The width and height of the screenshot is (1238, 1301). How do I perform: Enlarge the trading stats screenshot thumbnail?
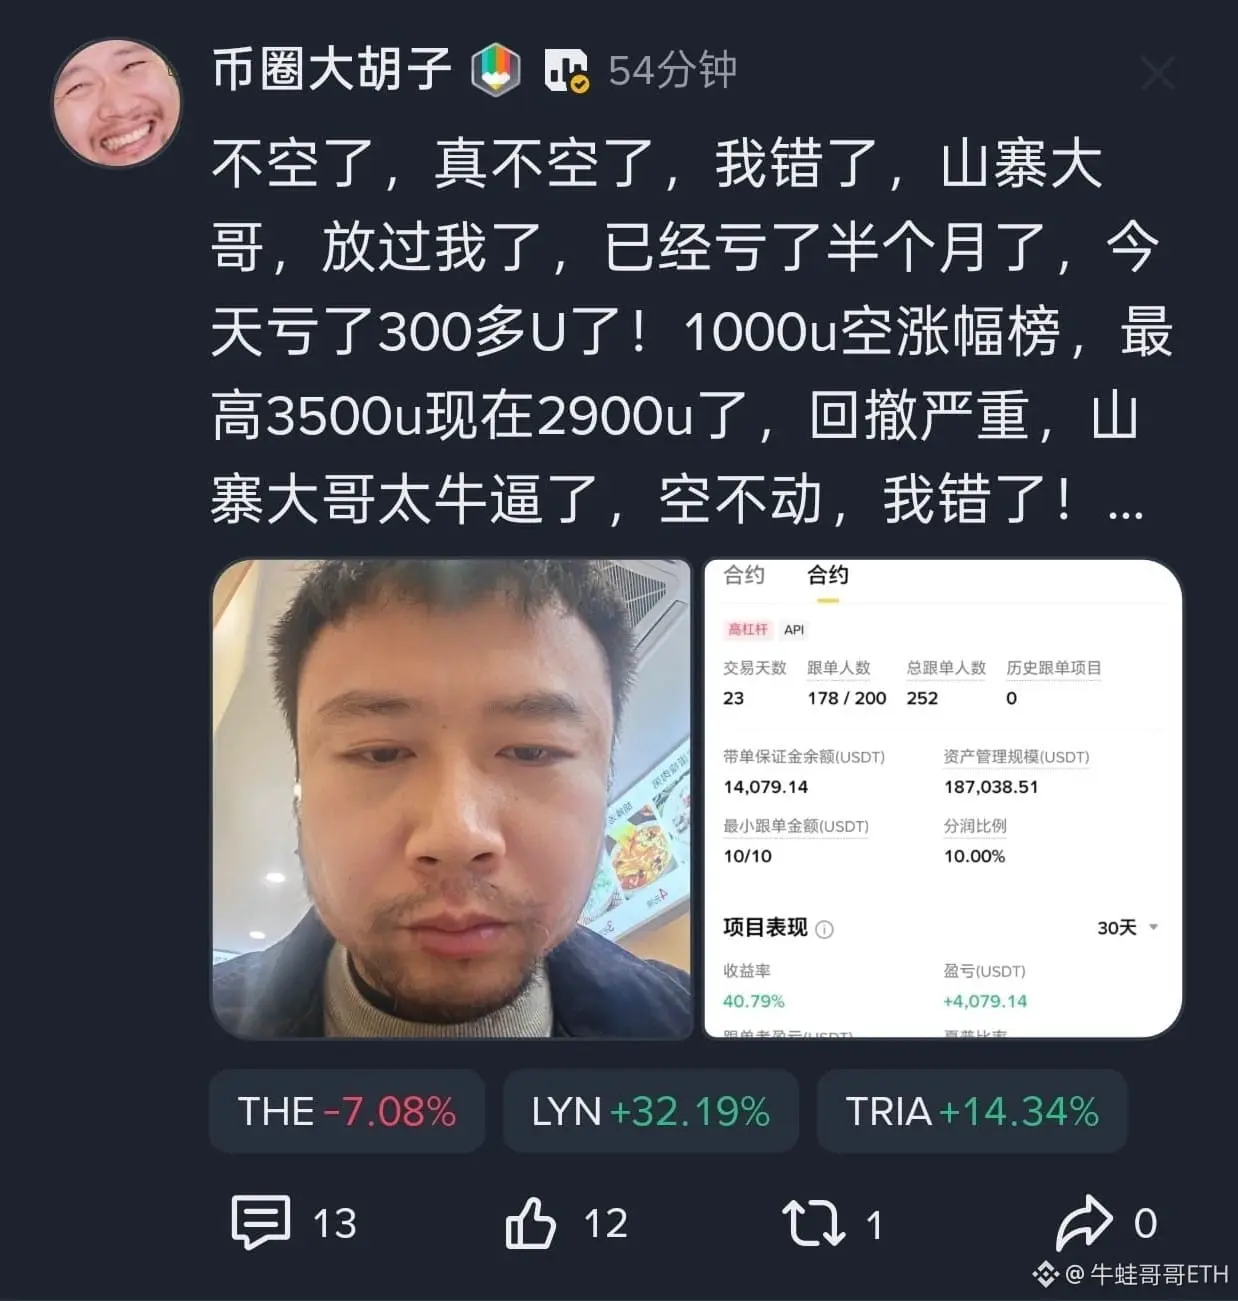(x=943, y=798)
